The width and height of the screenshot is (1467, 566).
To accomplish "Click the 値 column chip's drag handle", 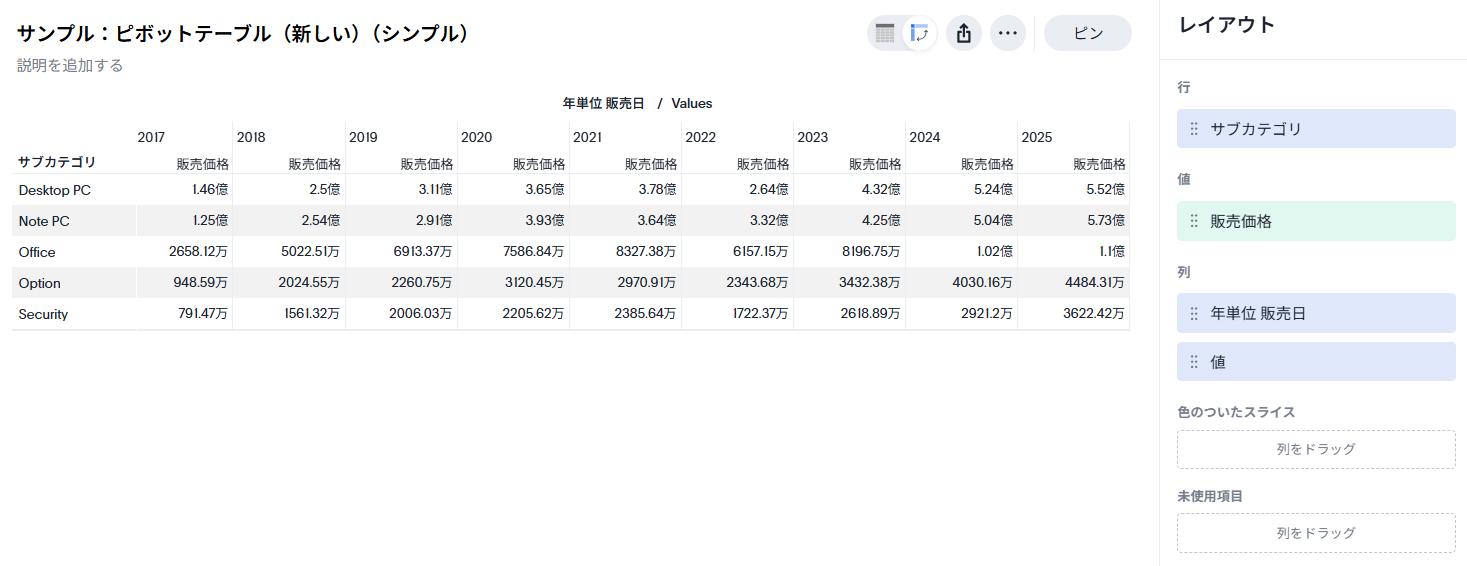I will pos(1193,362).
